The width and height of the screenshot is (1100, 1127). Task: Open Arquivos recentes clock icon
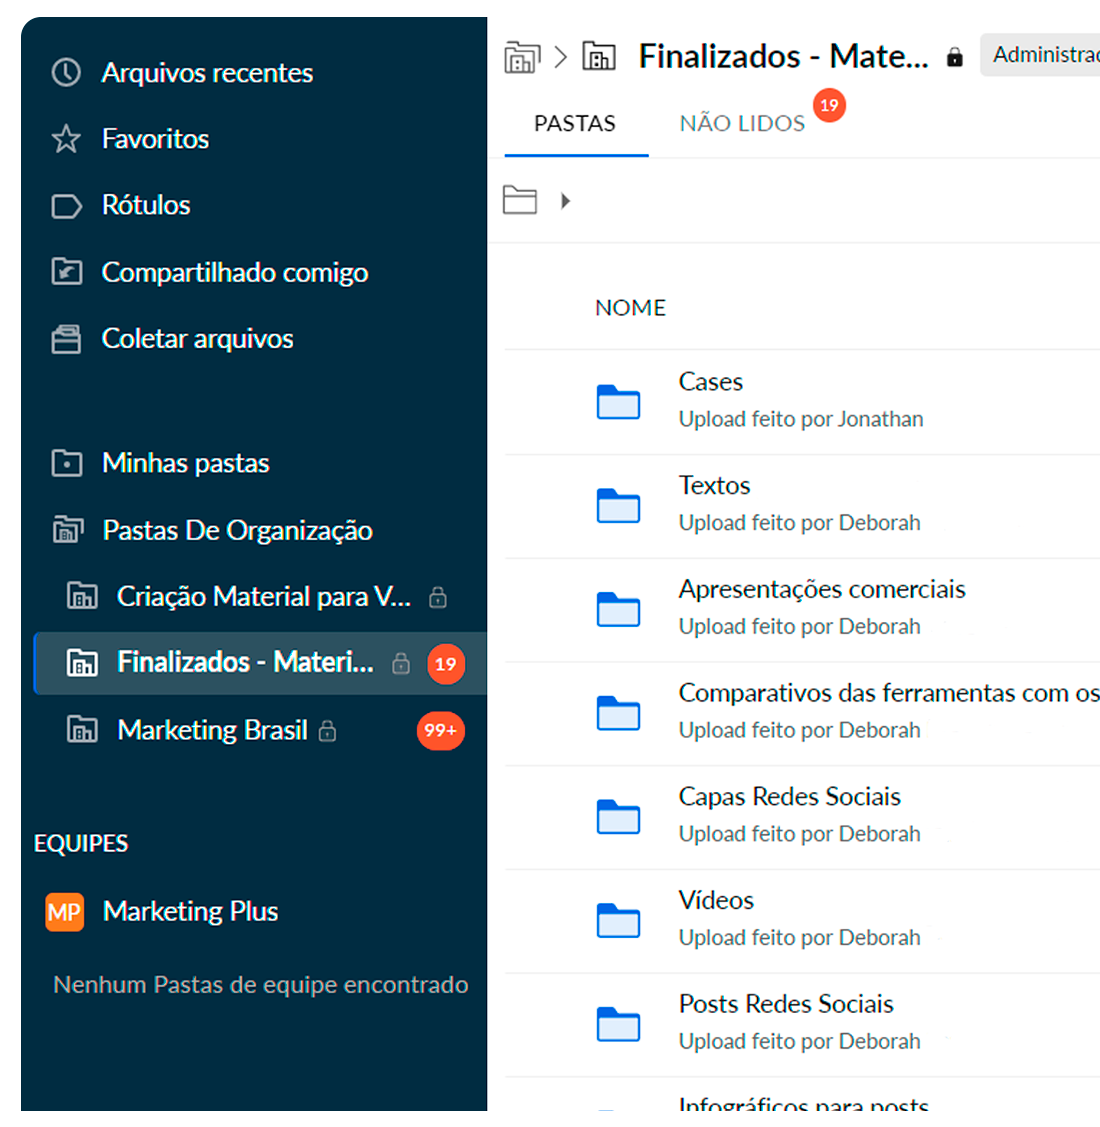(x=66, y=72)
